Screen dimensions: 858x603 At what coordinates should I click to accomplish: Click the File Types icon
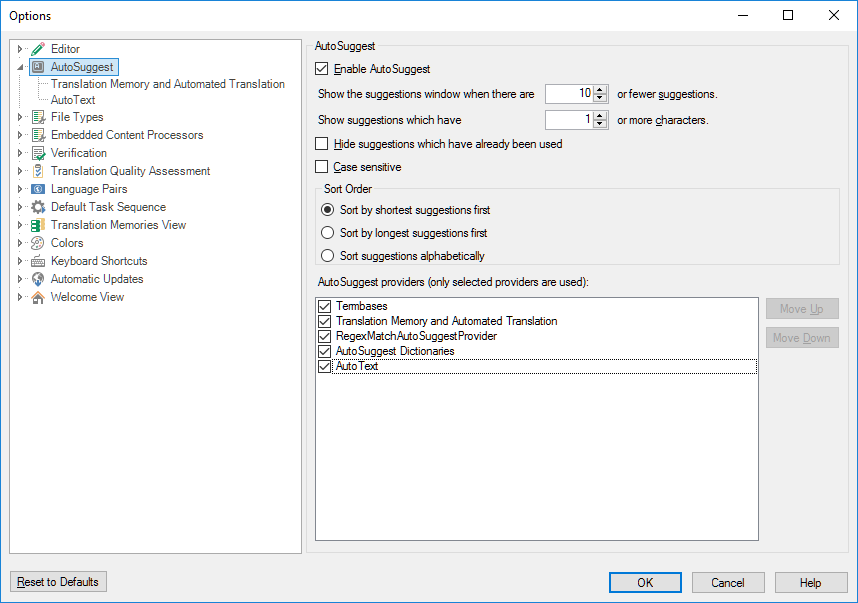(x=38, y=117)
